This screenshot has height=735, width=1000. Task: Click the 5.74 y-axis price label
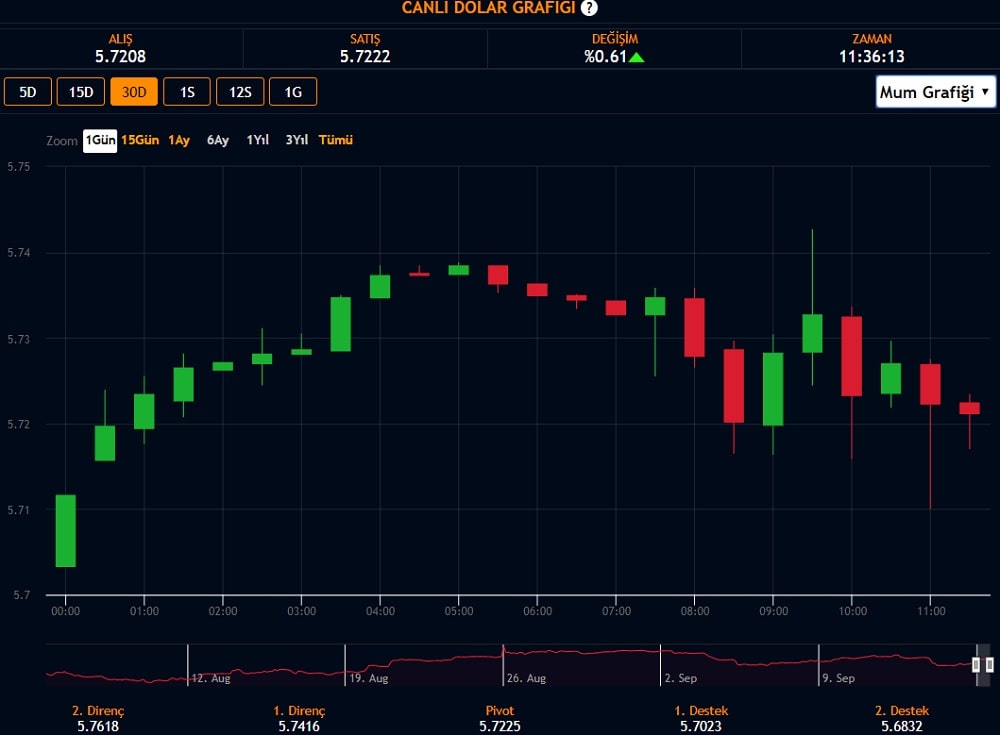(18, 253)
